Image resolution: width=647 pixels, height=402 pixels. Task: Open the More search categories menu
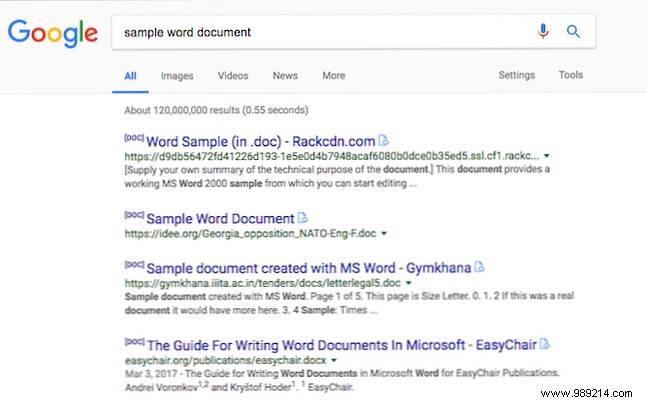click(x=334, y=76)
